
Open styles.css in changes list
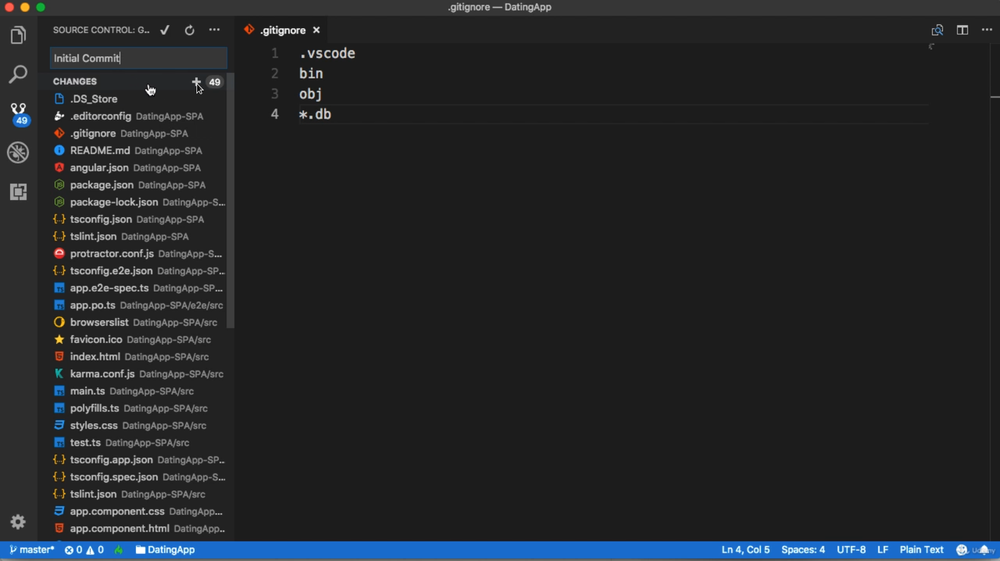(138, 426)
